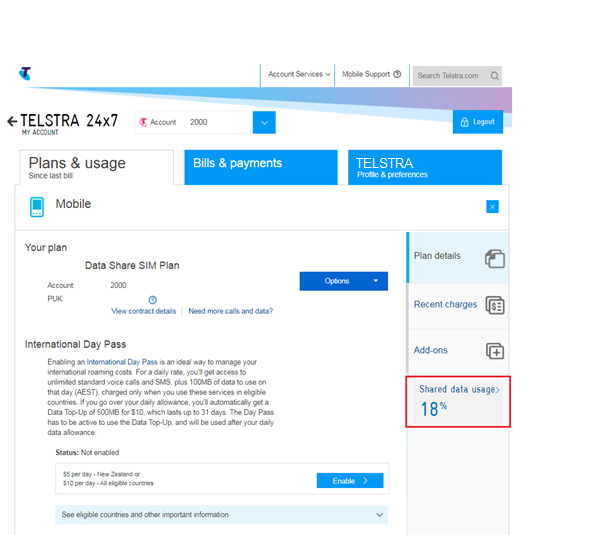Click the Mobile Support help icon
Viewport: 602px width, 535px height.
coord(397,74)
